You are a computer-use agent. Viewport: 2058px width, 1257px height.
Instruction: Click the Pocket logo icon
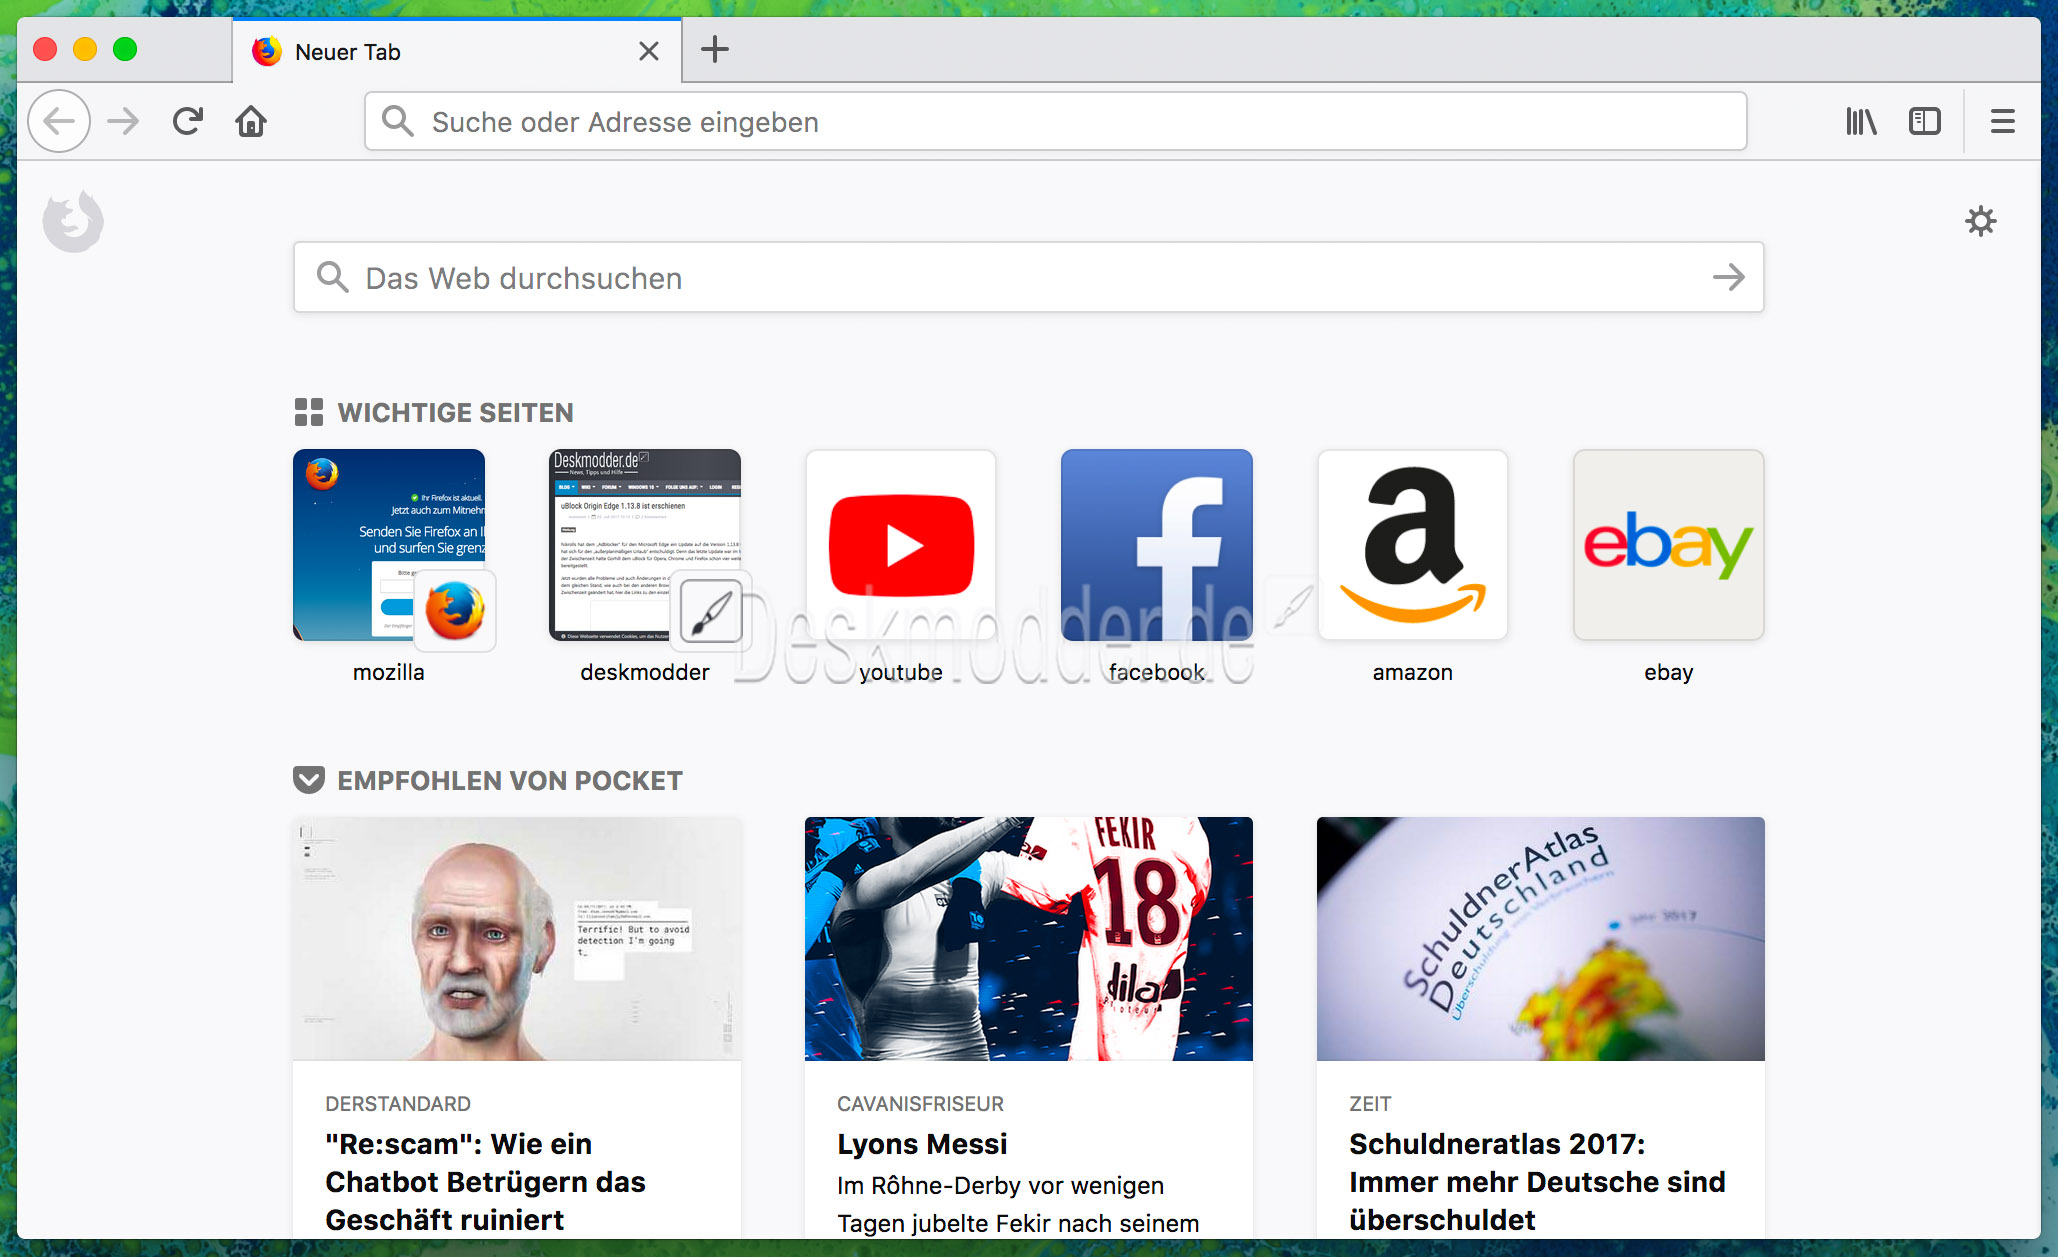click(309, 780)
